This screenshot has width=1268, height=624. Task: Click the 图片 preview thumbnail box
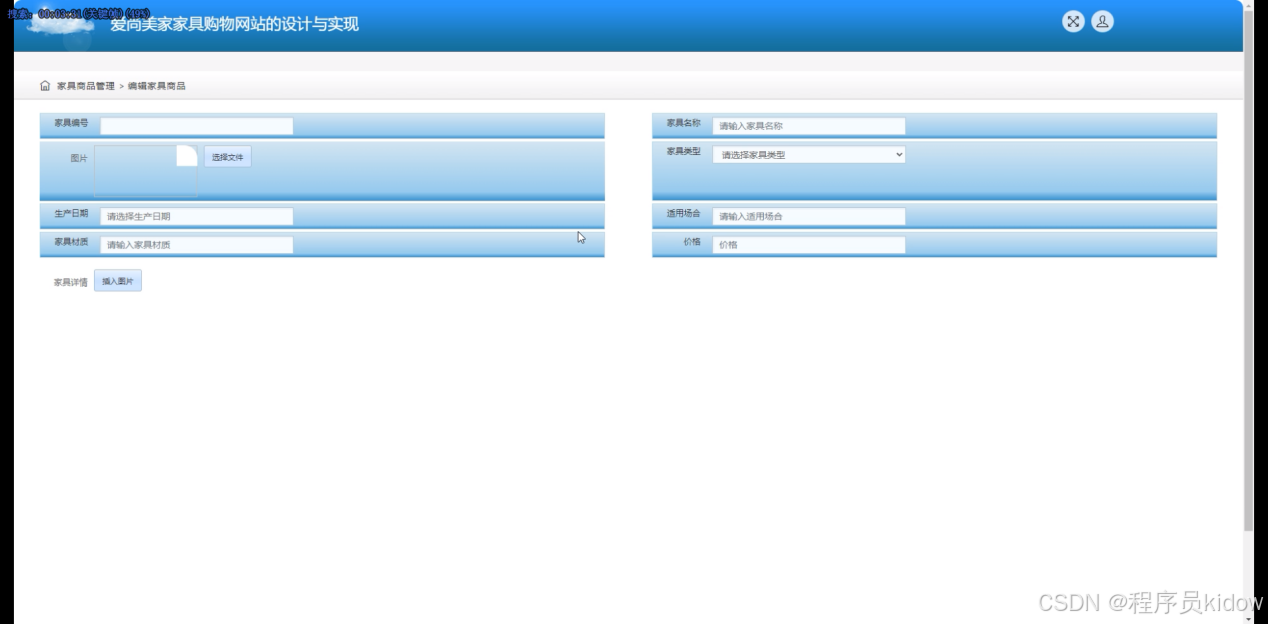pyautogui.click(x=146, y=171)
